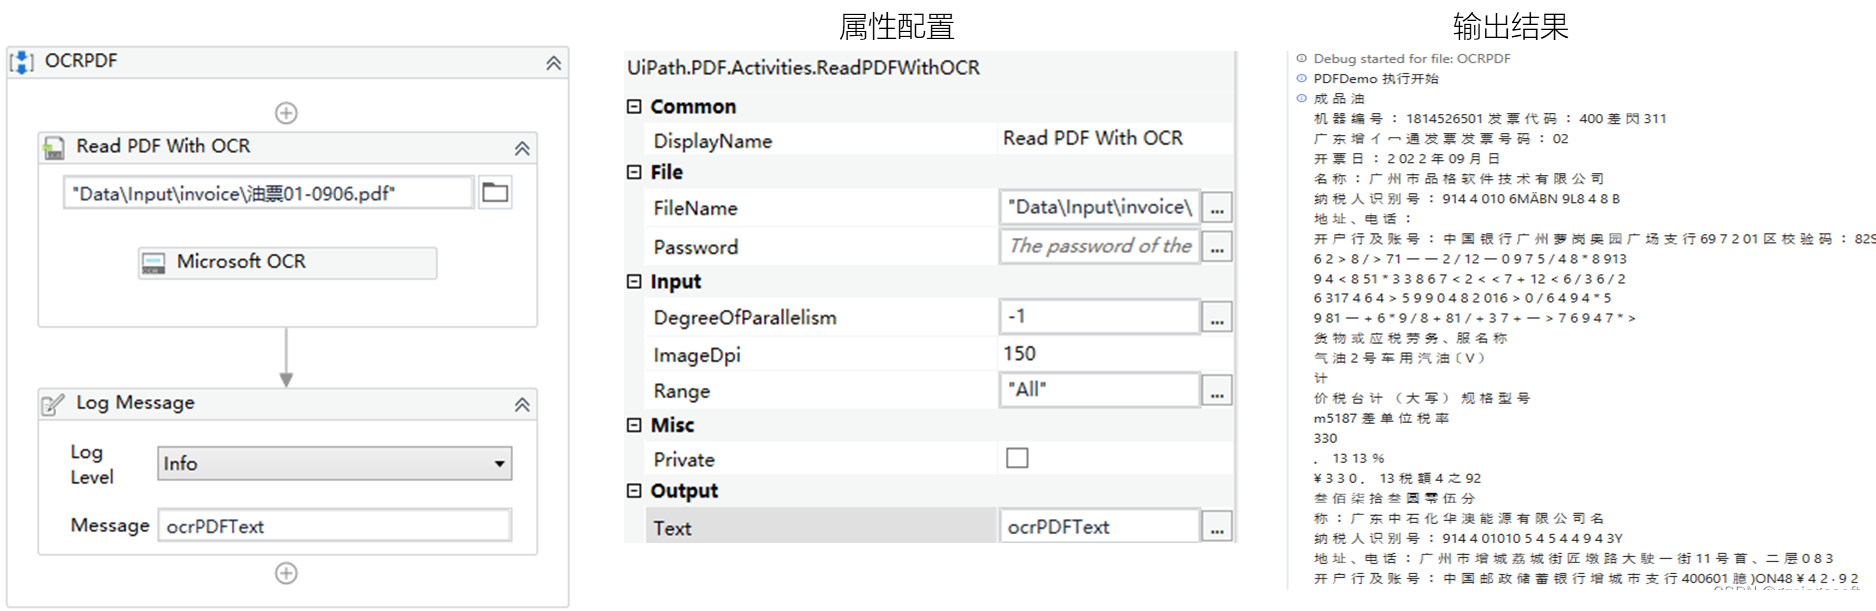The image size is (1876, 611).
Task: Click the Microsoft OCR activity icon
Action: (x=153, y=262)
